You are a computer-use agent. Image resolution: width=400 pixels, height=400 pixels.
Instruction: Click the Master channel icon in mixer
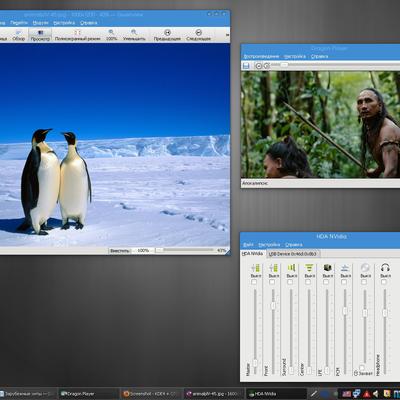point(256,268)
